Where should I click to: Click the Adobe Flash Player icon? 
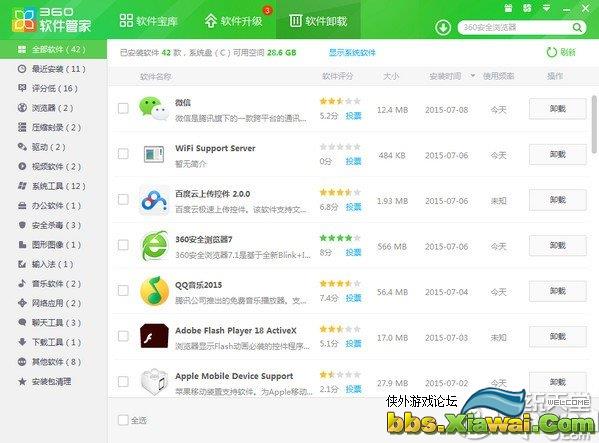click(154, 336)
